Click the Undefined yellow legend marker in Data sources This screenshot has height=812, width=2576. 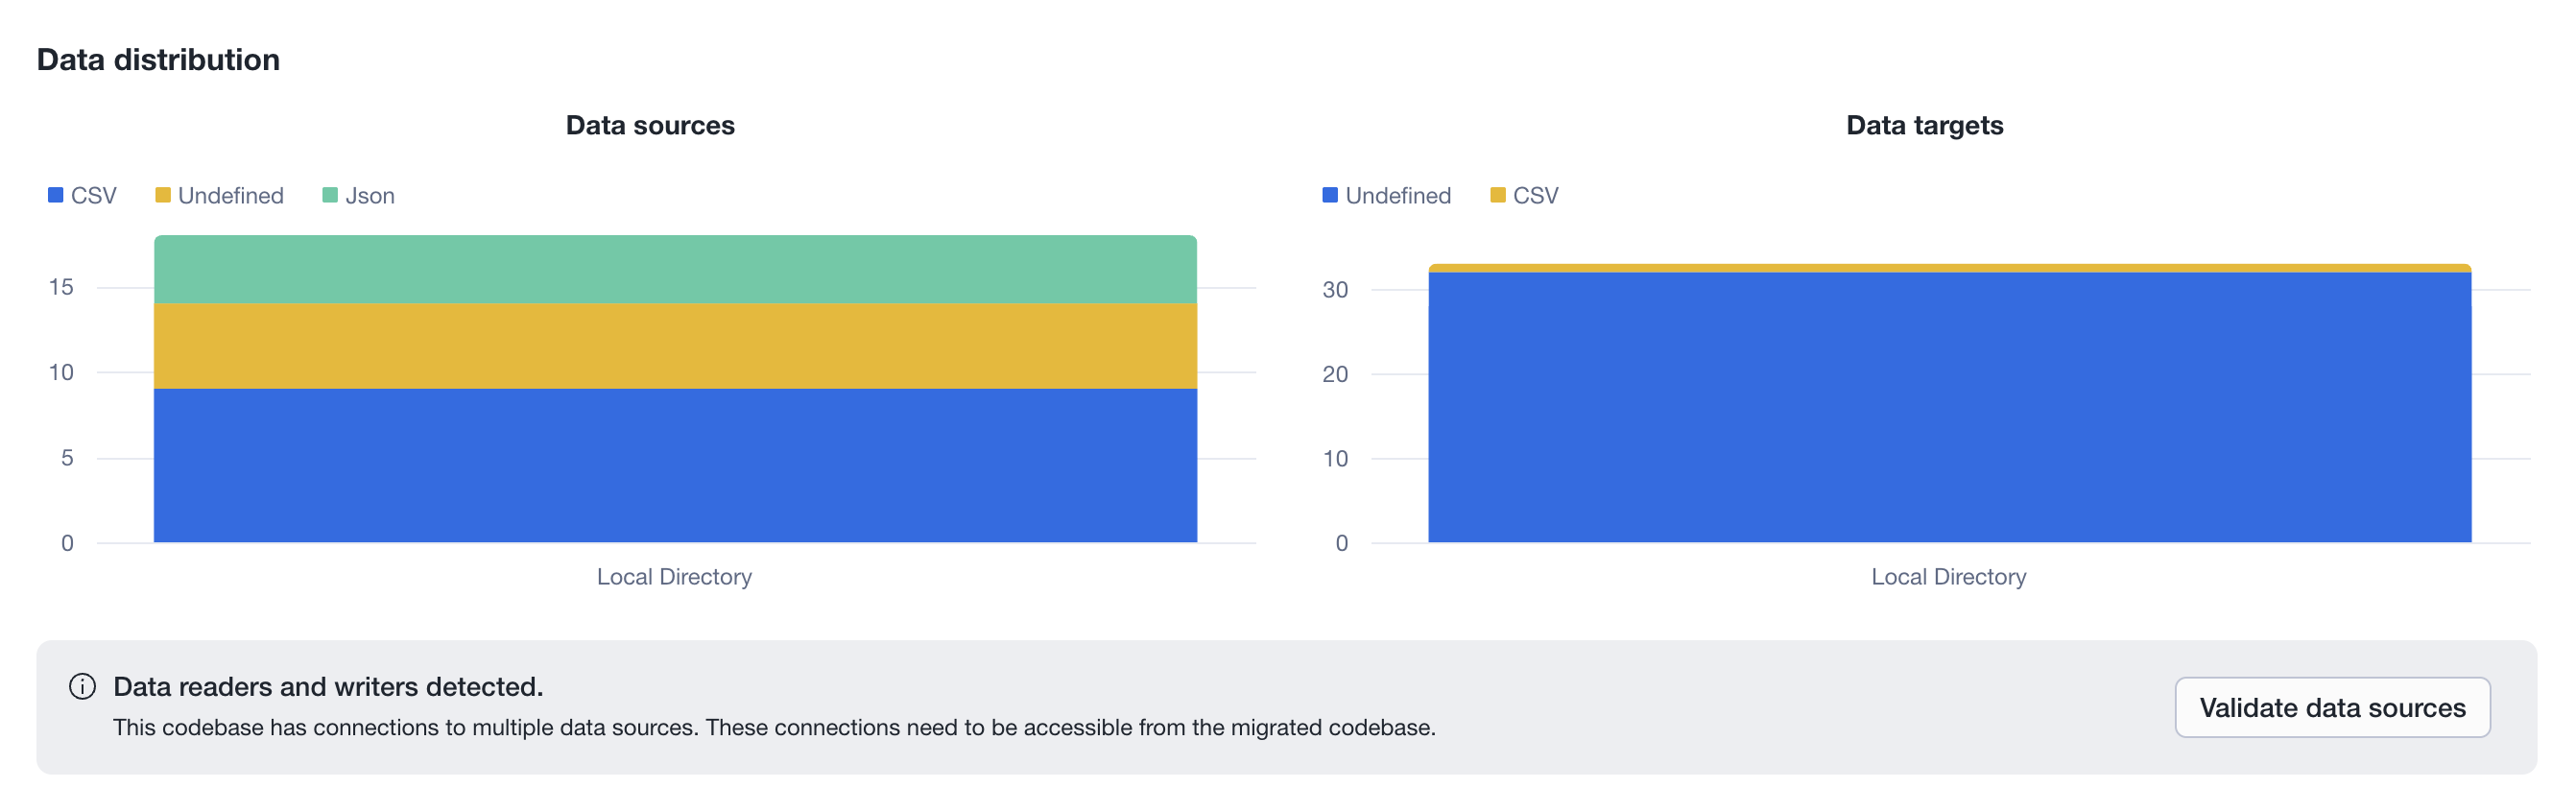[x=164, y=195]
